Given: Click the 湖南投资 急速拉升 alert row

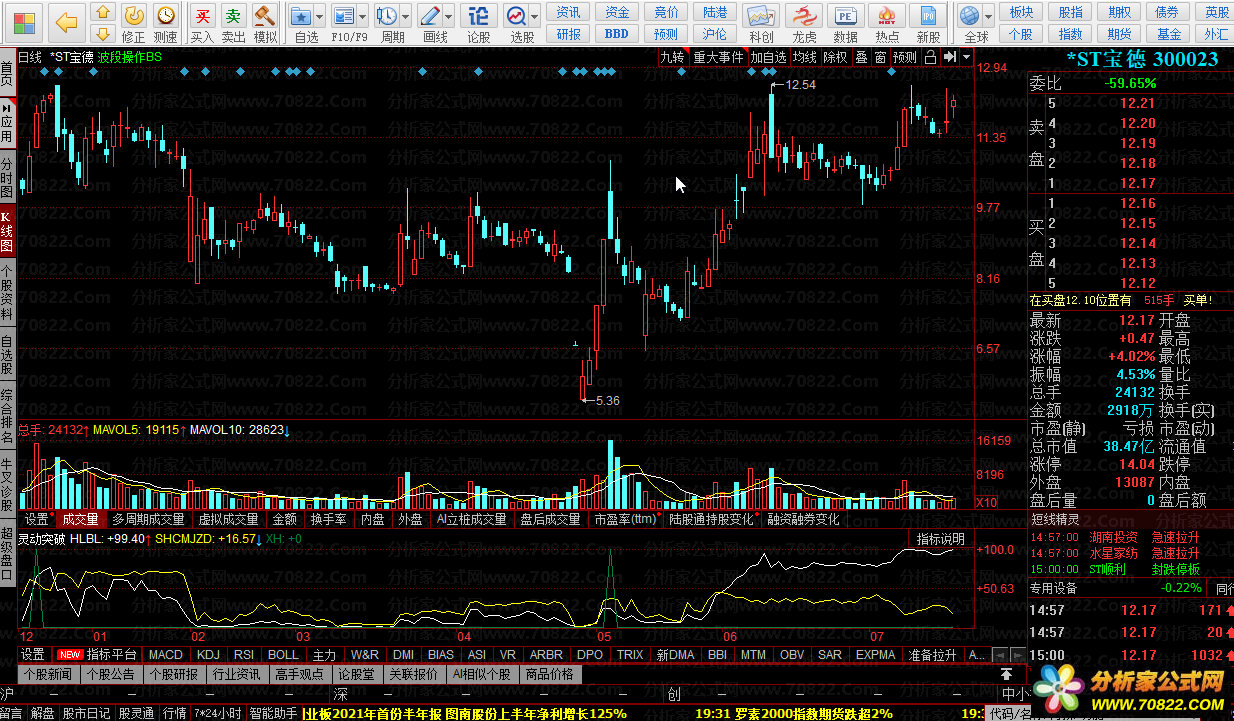Looking at the screenshot, I should click(x=1131, y=538).
